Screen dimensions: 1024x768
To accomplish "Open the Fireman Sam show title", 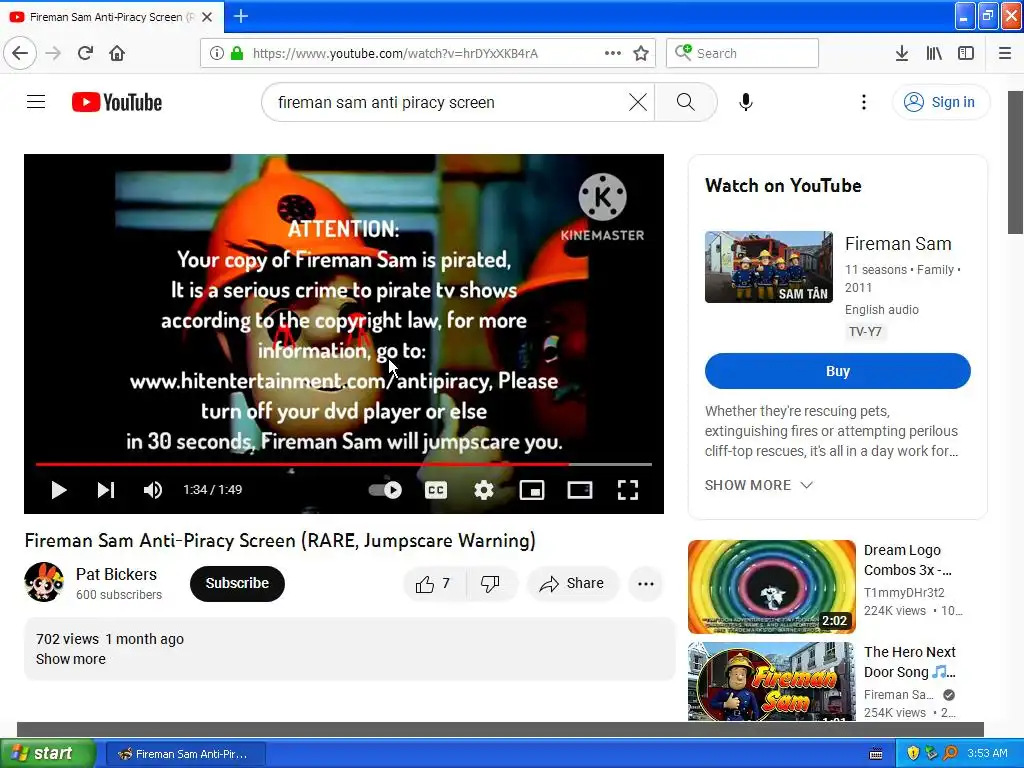I will (x=898, y=244).
